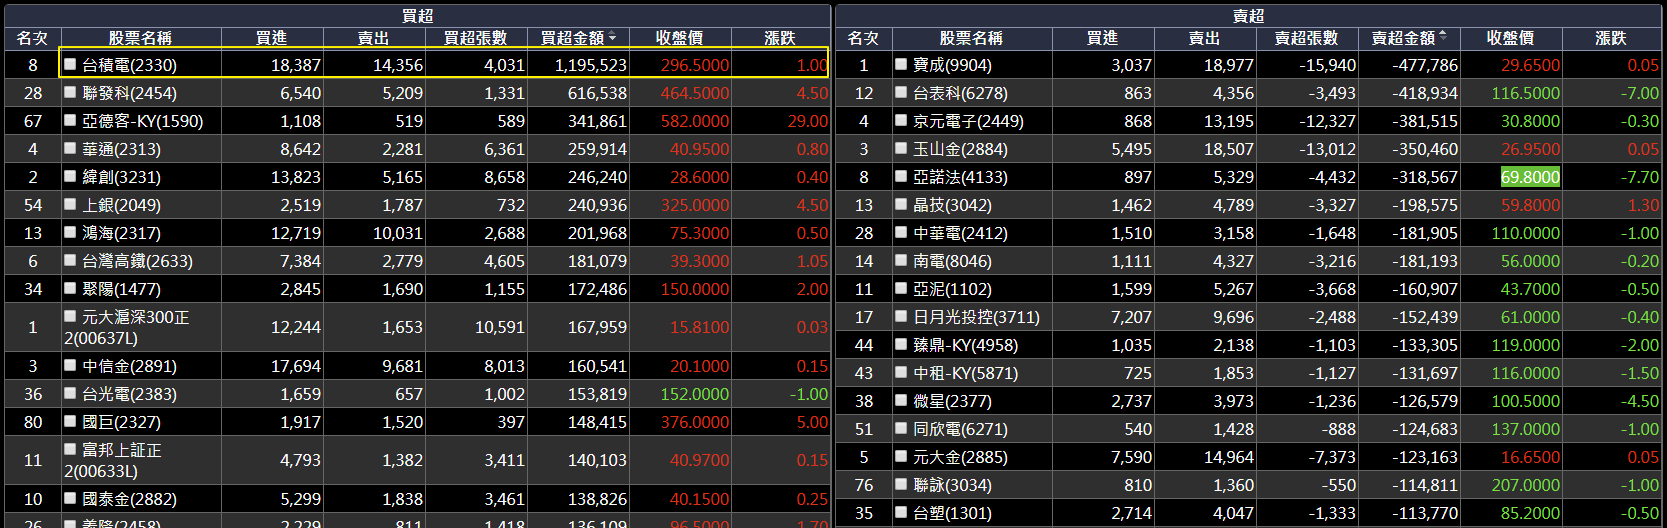
Task: Open stock 中華電(2412)
Action: [x=960, y=233]
